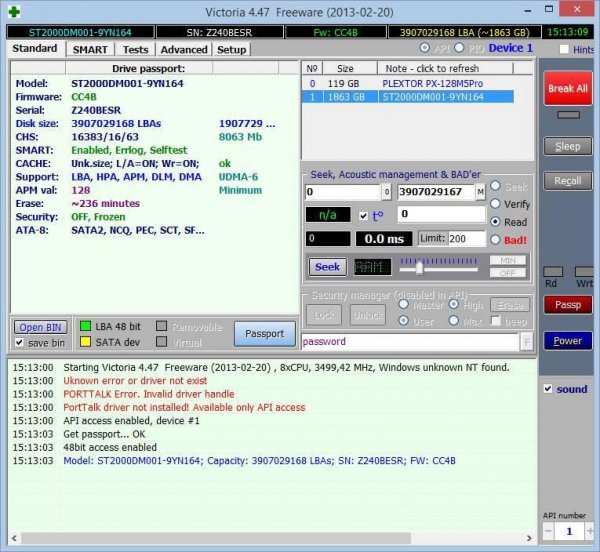Click the Unlock button in Security manager
The height and width of the screenshot is (552, 600).
(x=368, y=315)
